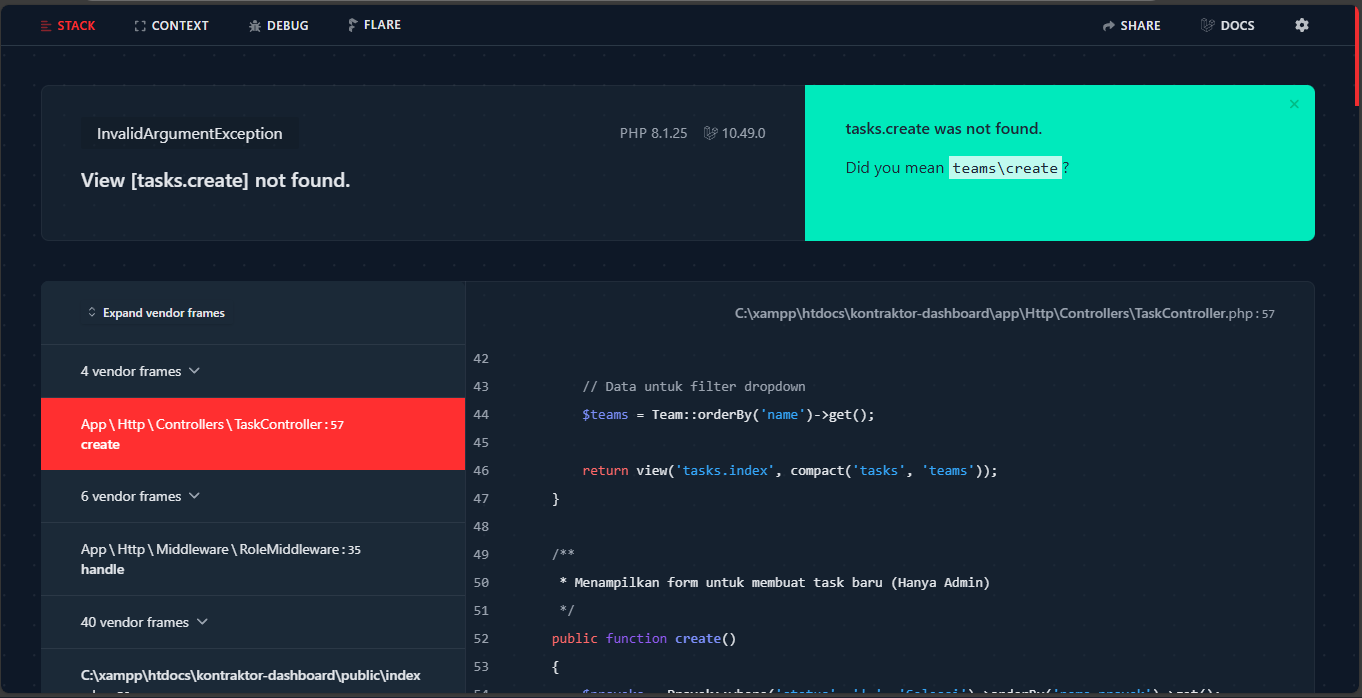Click the Share arrow icon
This screenshot has width=1362, height=698.
pos(1108,26)
